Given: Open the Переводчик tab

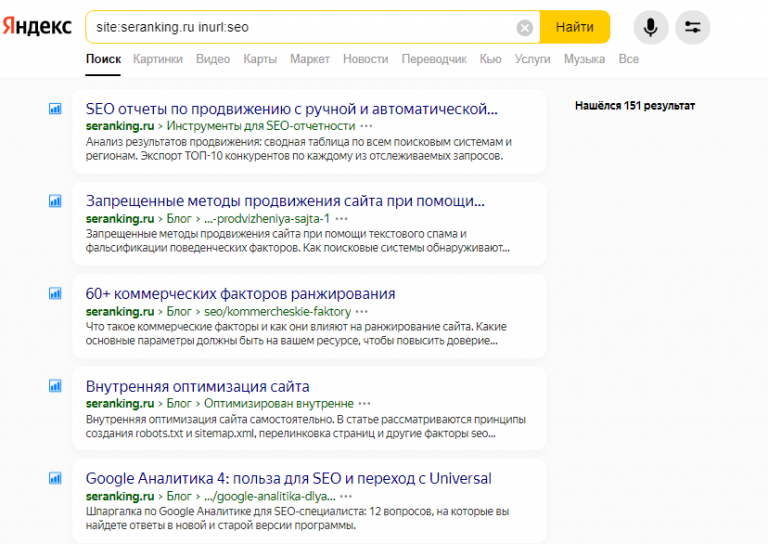Looking at the screenshot, I should pyautogui.click(x=433, y=59).
